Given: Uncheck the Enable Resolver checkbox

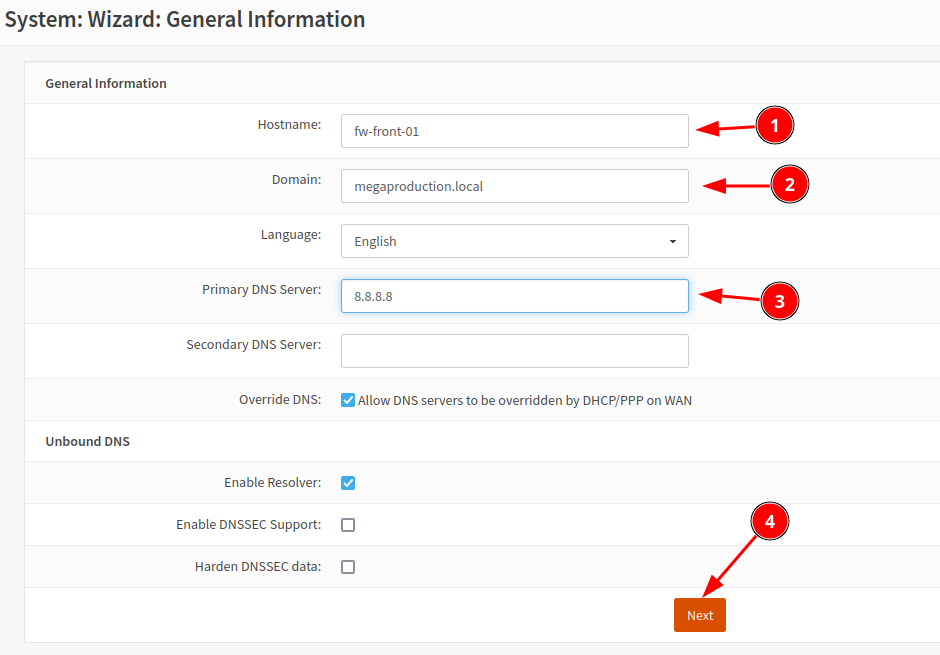Looking at the screenshot, I should (348, 483).
